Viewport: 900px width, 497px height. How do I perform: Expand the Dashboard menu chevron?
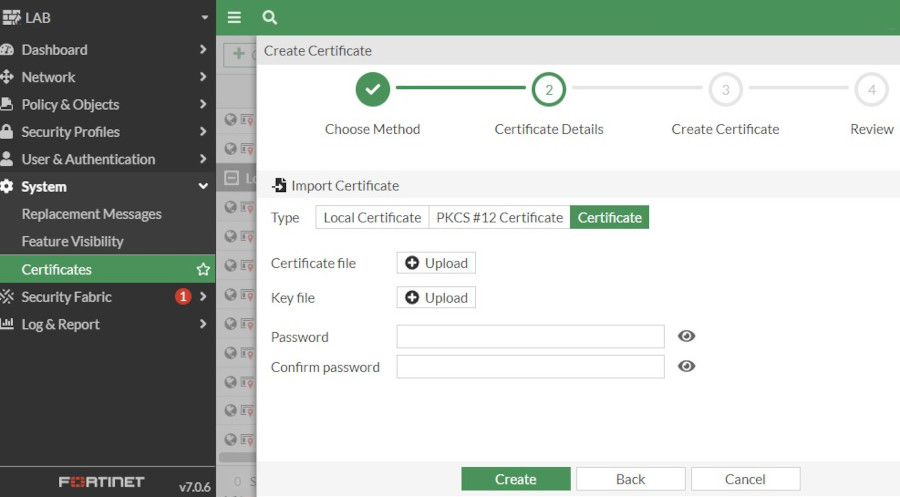click(203, 49)
